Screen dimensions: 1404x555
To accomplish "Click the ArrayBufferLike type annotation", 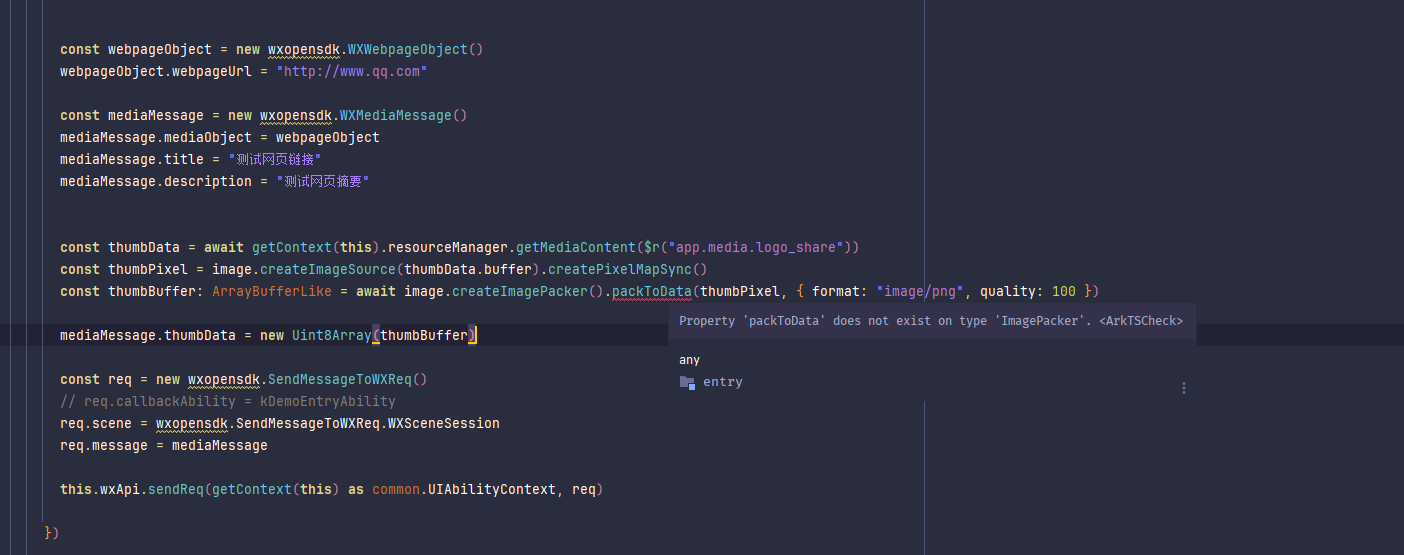I will click(272, 292).
